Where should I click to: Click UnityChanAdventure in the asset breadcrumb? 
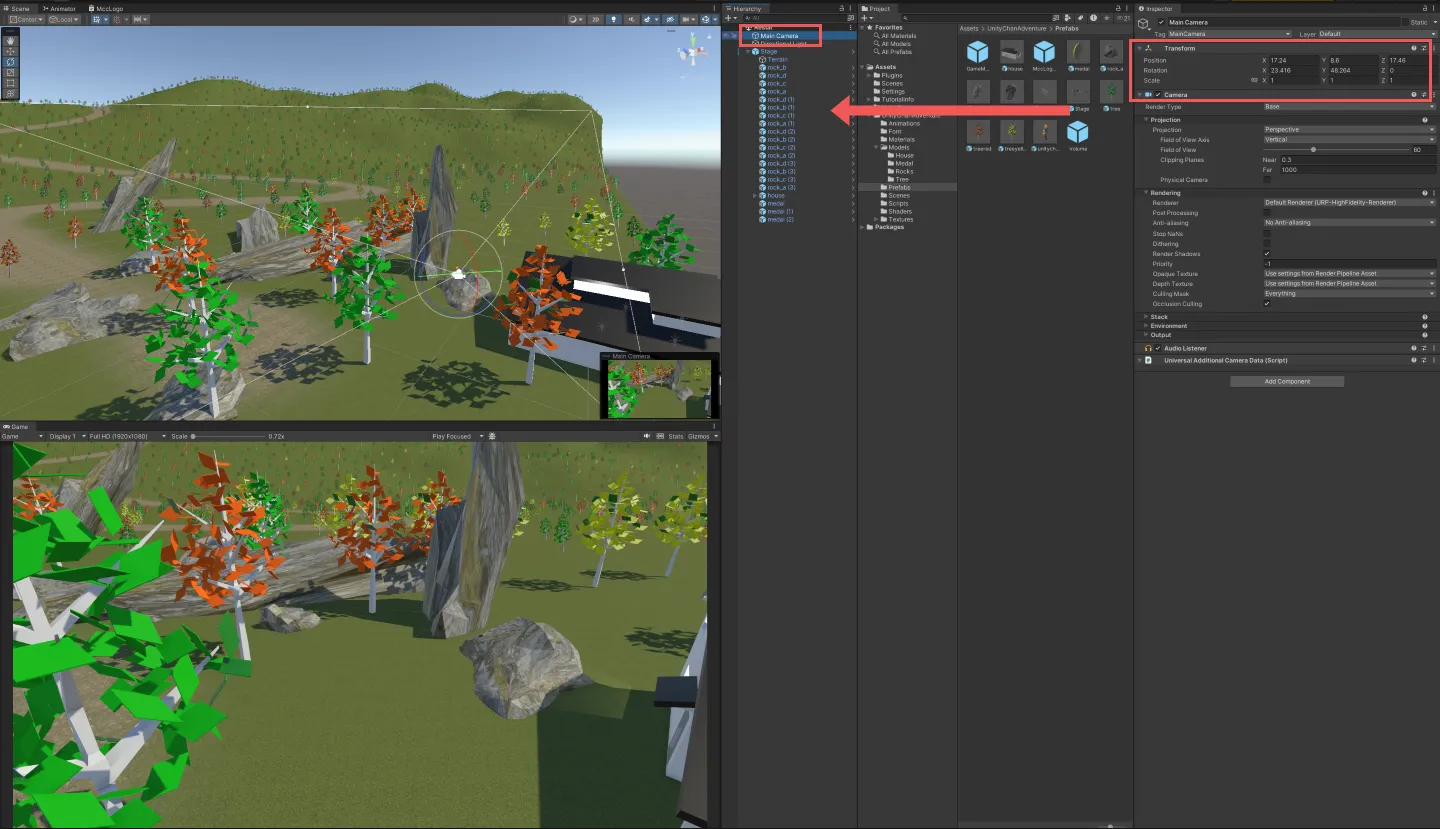point(1017,29)
